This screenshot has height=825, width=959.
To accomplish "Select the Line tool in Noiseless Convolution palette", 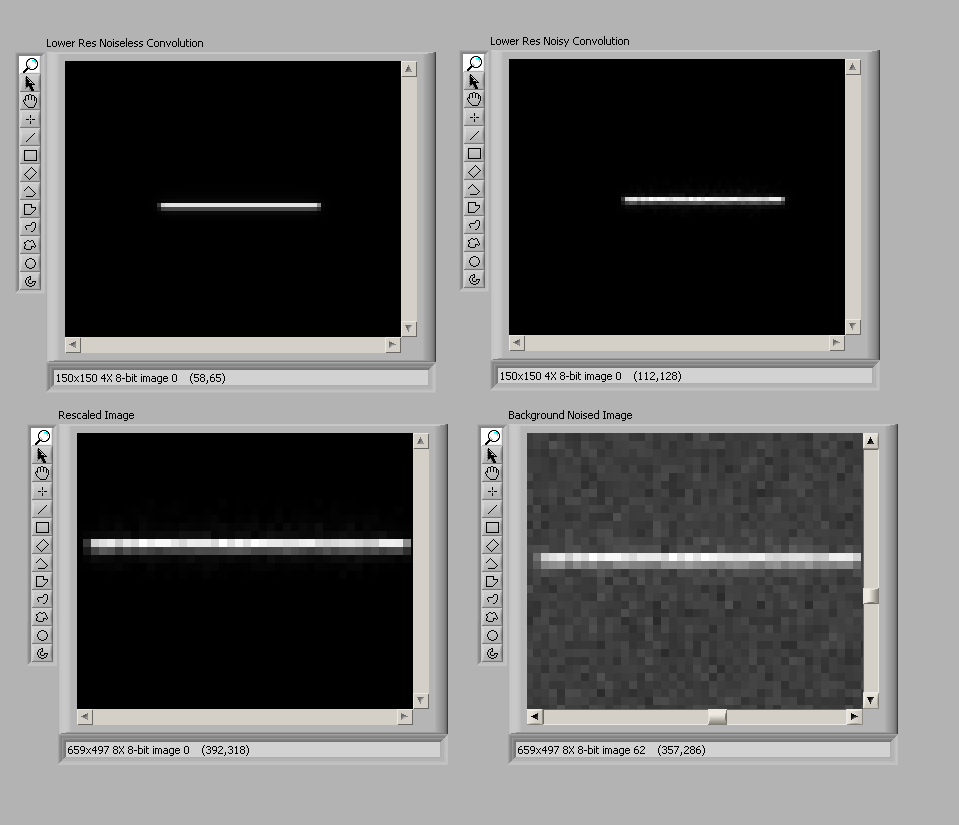I will [x=30, y=137].
